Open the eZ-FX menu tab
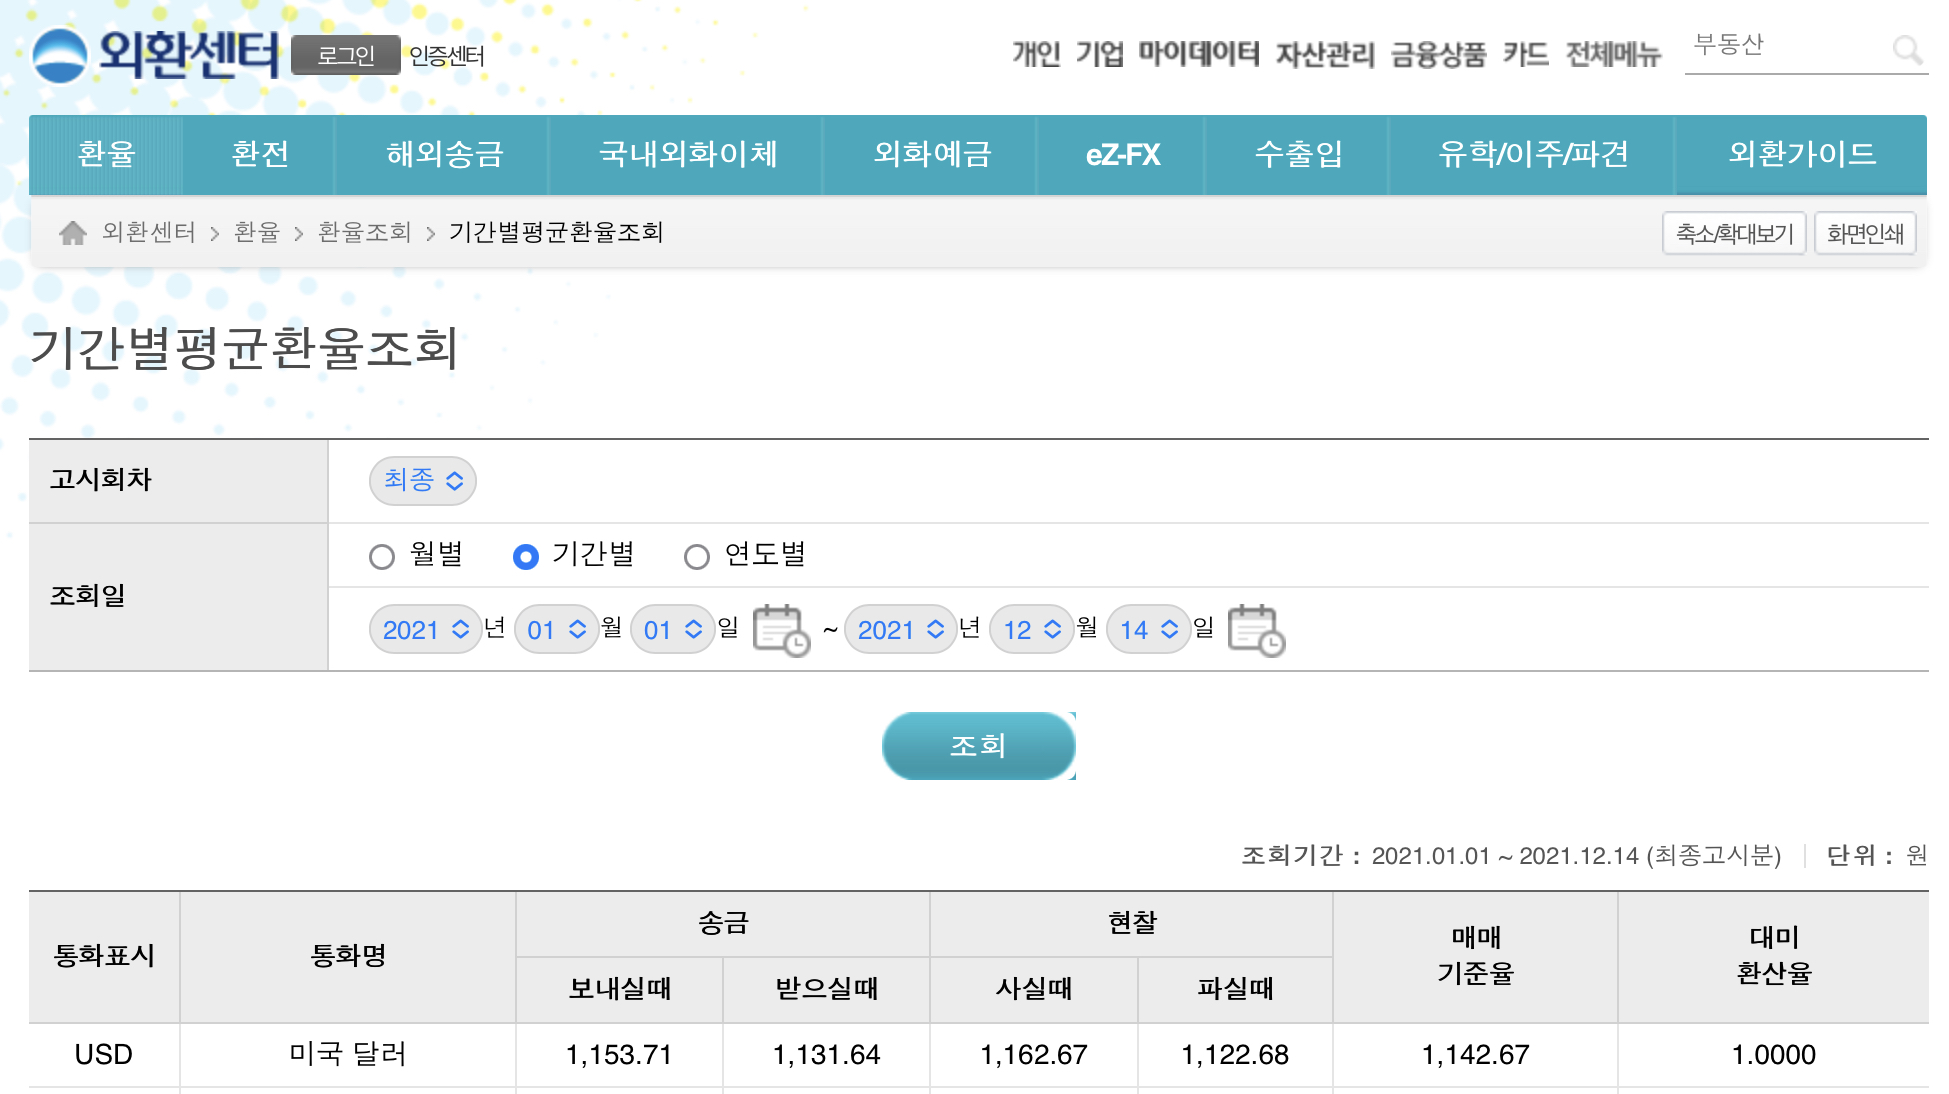This screenshot has height=1094, width=1949. point(1122,154)
